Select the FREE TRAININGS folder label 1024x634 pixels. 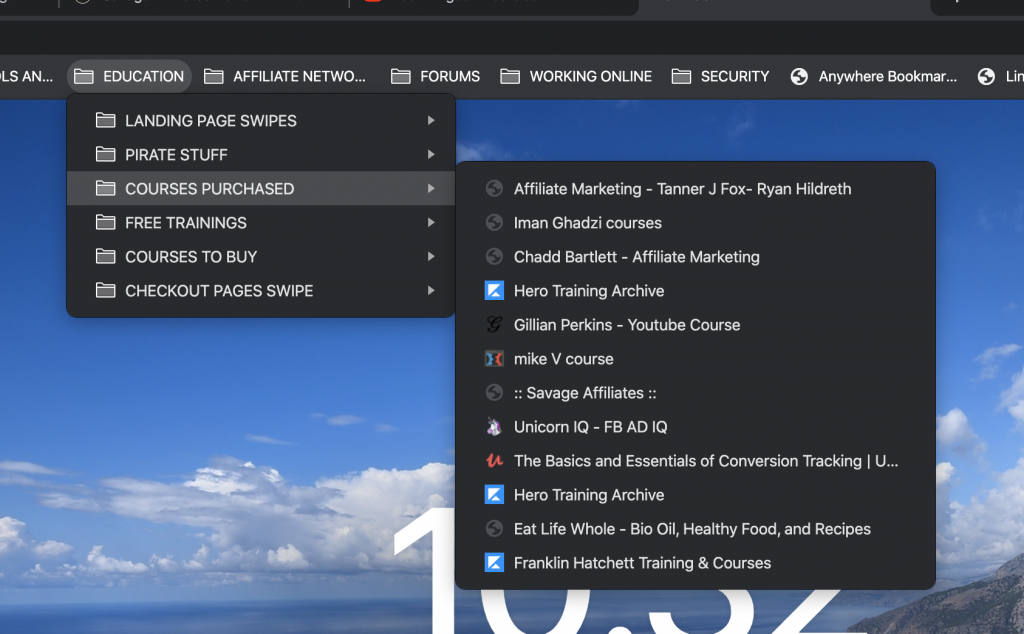pyautogui.click(x=186, y=223)
